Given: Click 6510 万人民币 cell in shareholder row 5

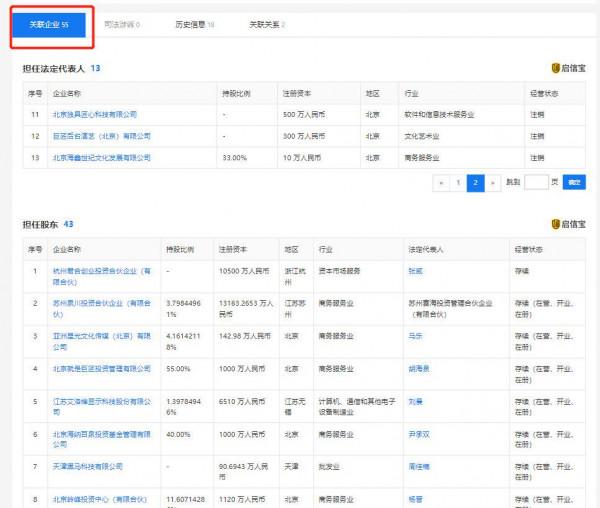Looking at the screenshot, I should pyautogui.click(x=242, y=402).
